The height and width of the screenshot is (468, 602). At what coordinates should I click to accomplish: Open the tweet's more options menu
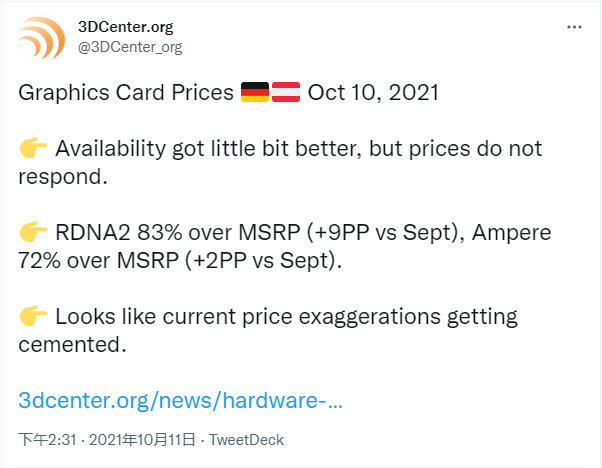tap(574, 28)
